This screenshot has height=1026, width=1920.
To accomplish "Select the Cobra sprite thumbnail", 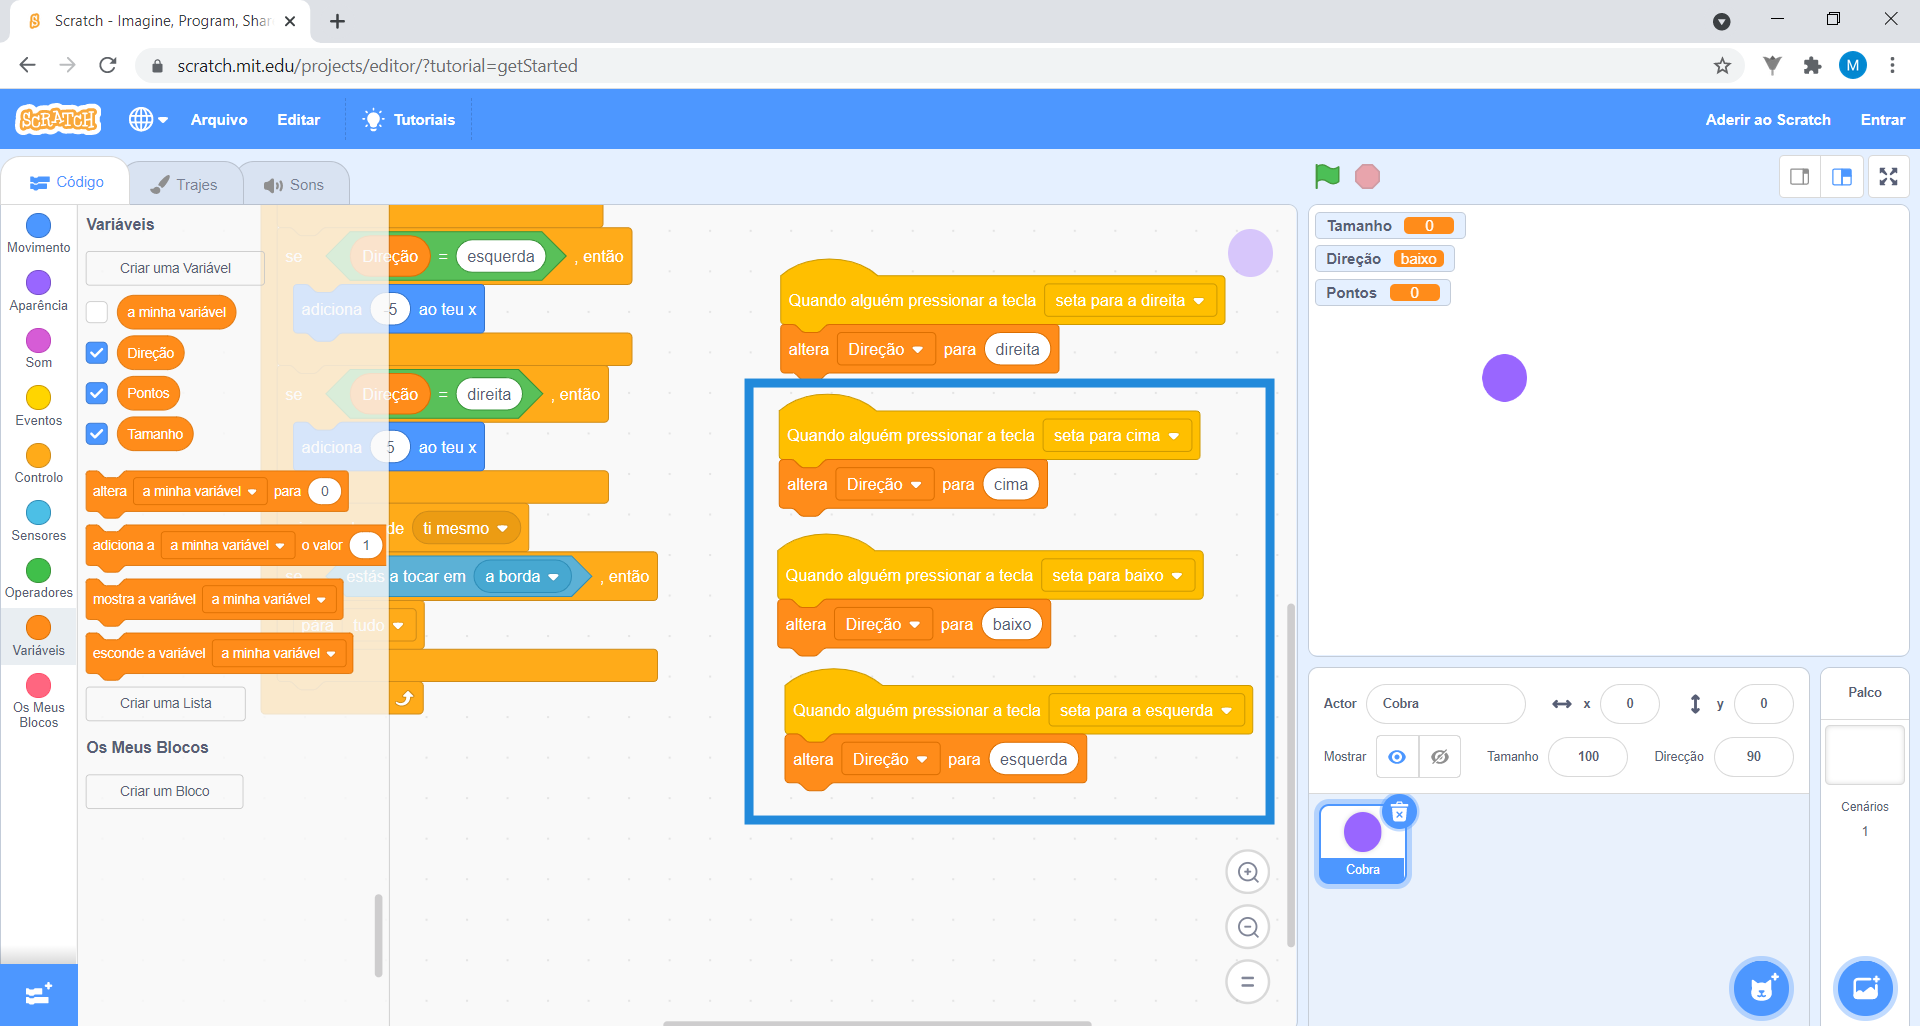I will (x=1362, y=843).
